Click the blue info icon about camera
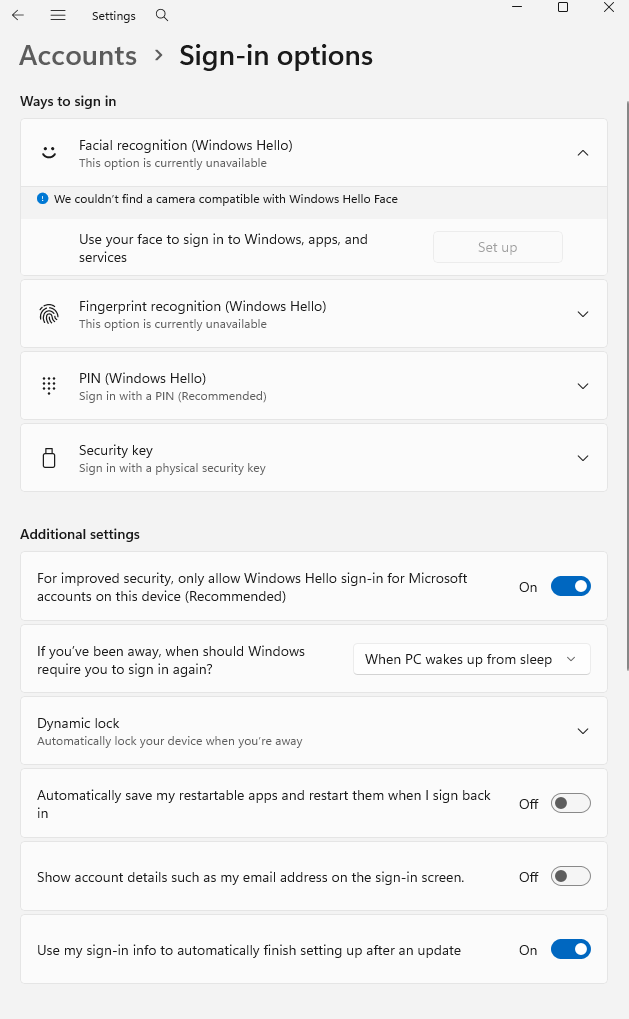The height and width of the screenshot is (1019, 629). 42,199
